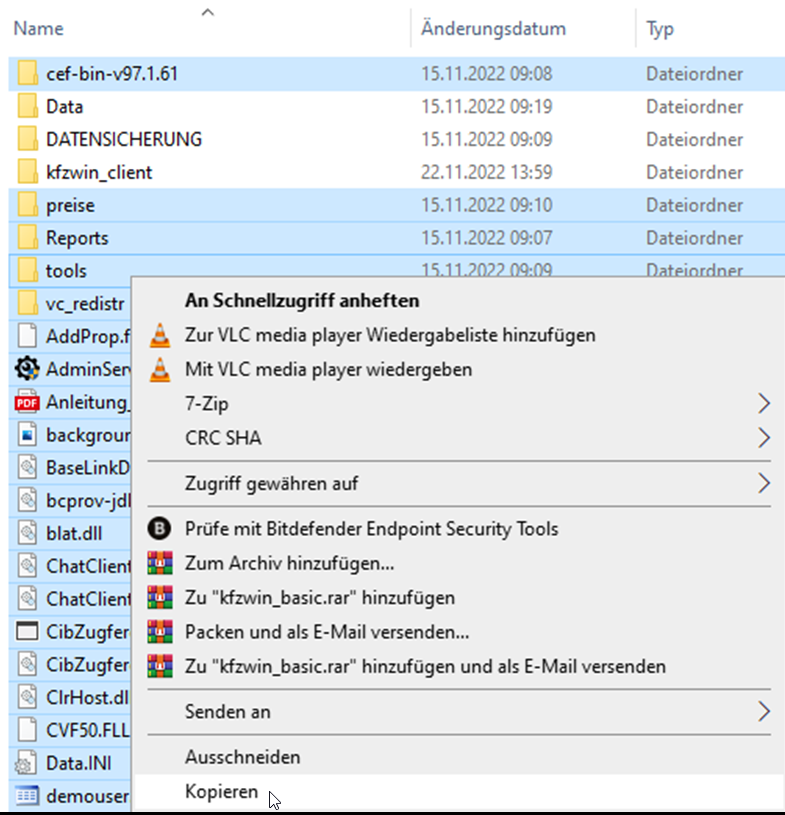Expand the 7-Zip submenu arrow
The height and width of the screenshot is (815, 785).
click(x=764, y=404)
